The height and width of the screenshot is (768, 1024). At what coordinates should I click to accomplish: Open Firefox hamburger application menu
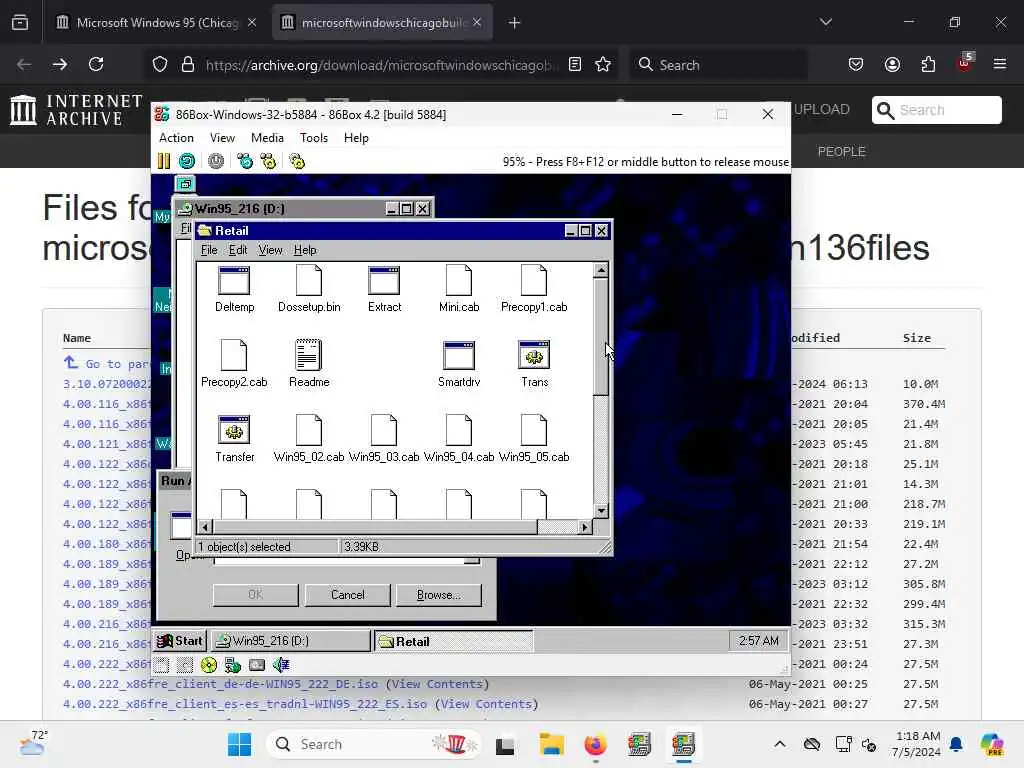999,64
